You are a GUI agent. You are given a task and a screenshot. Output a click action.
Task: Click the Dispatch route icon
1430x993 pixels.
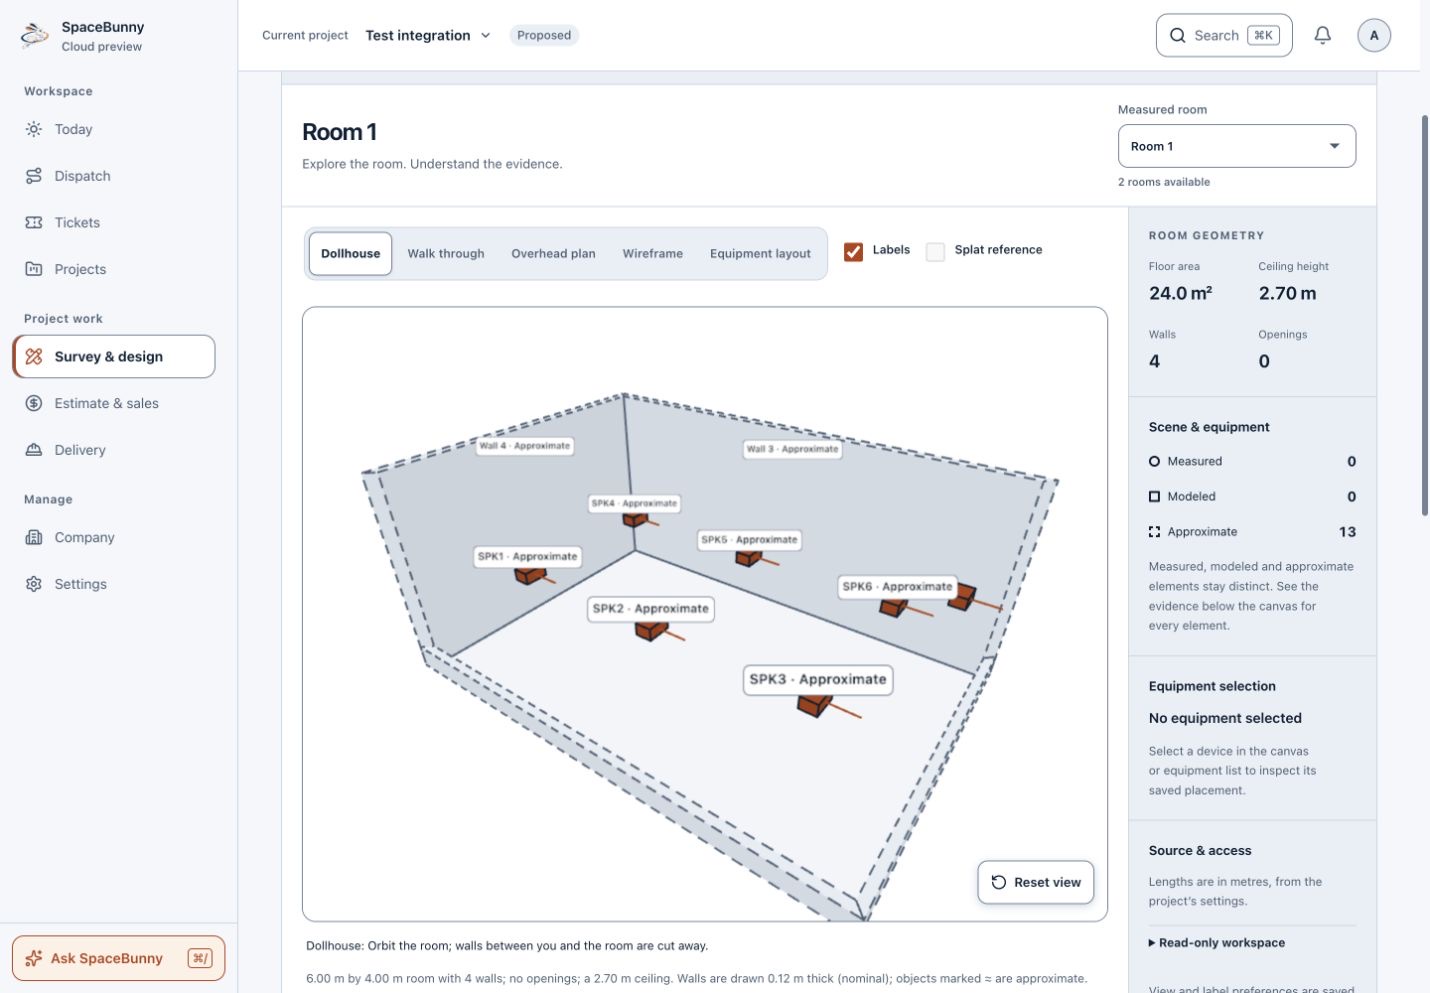34,176
